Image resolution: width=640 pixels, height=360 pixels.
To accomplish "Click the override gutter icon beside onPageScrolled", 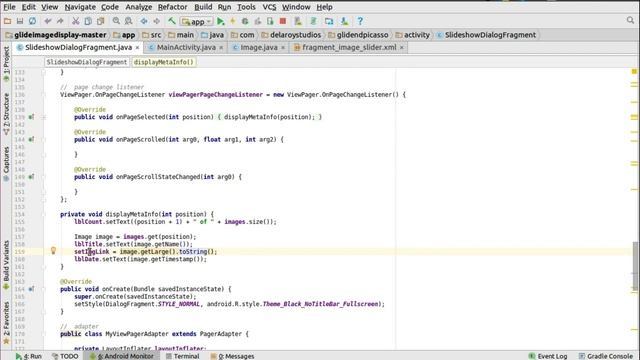I will [31, 140].
